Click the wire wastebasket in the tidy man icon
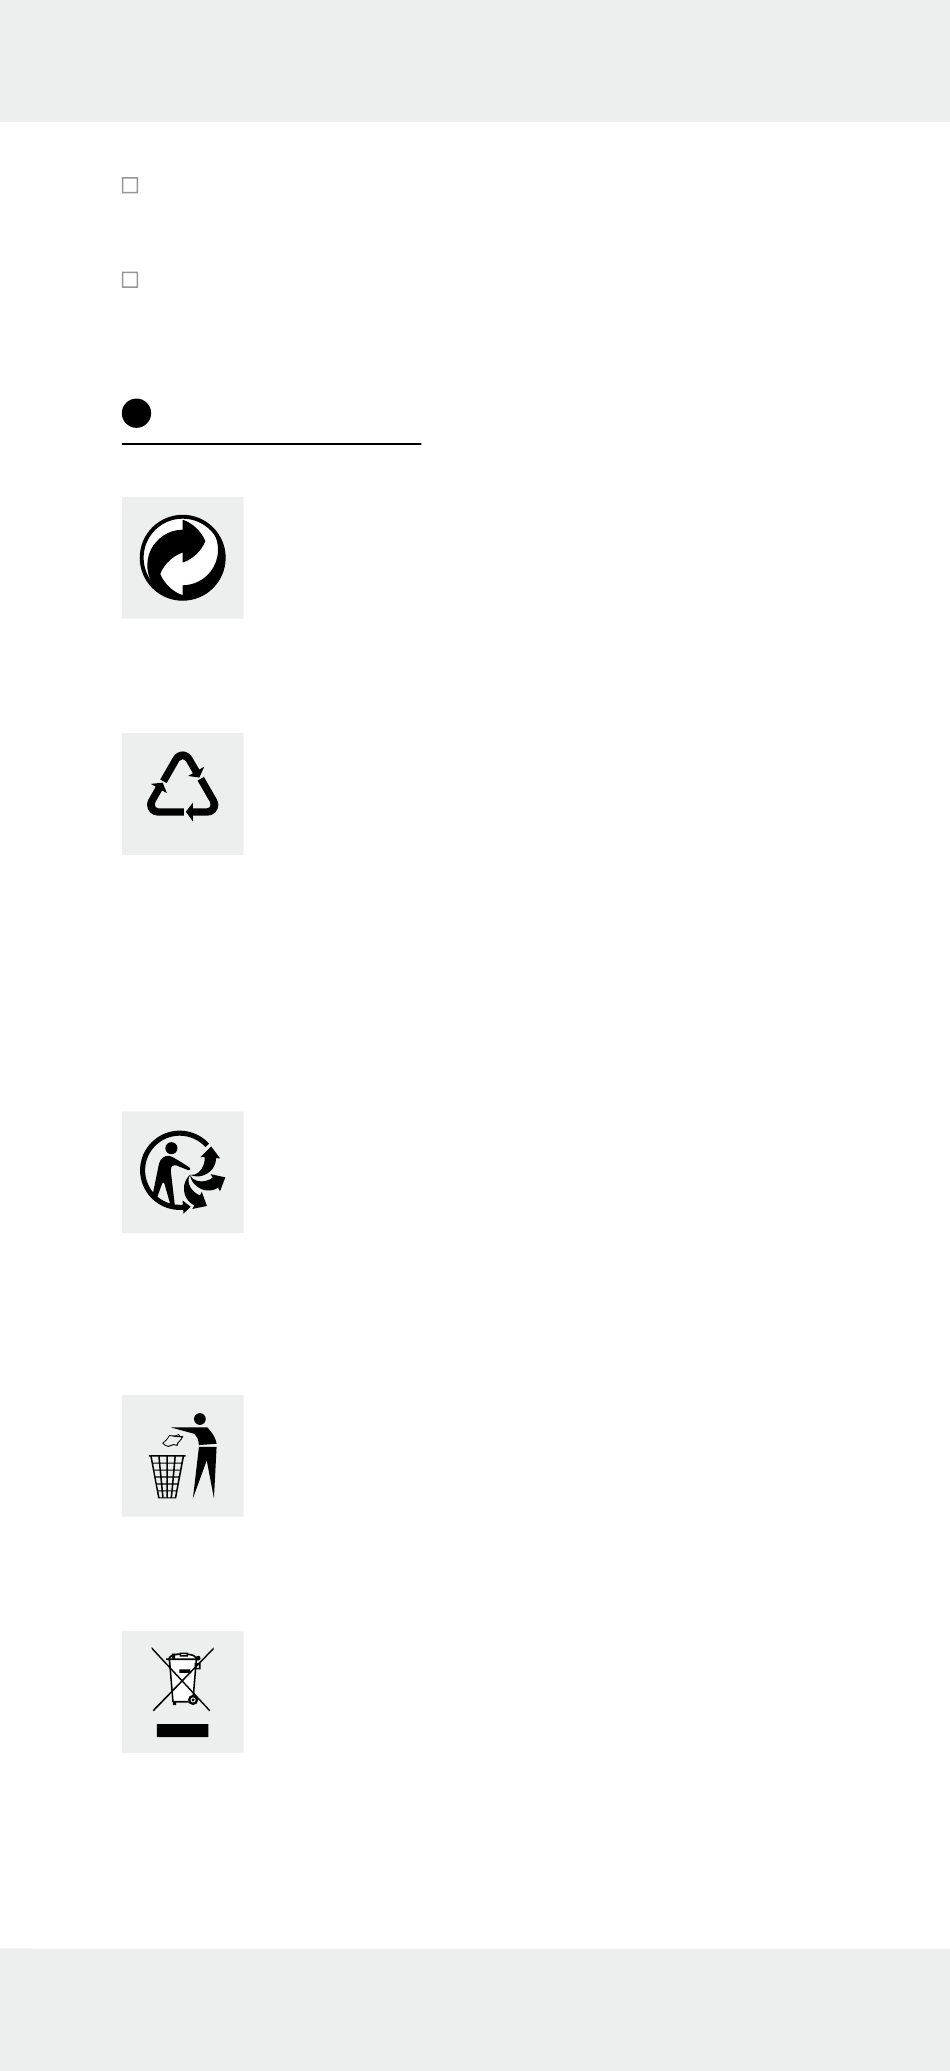 (167, 1476)
